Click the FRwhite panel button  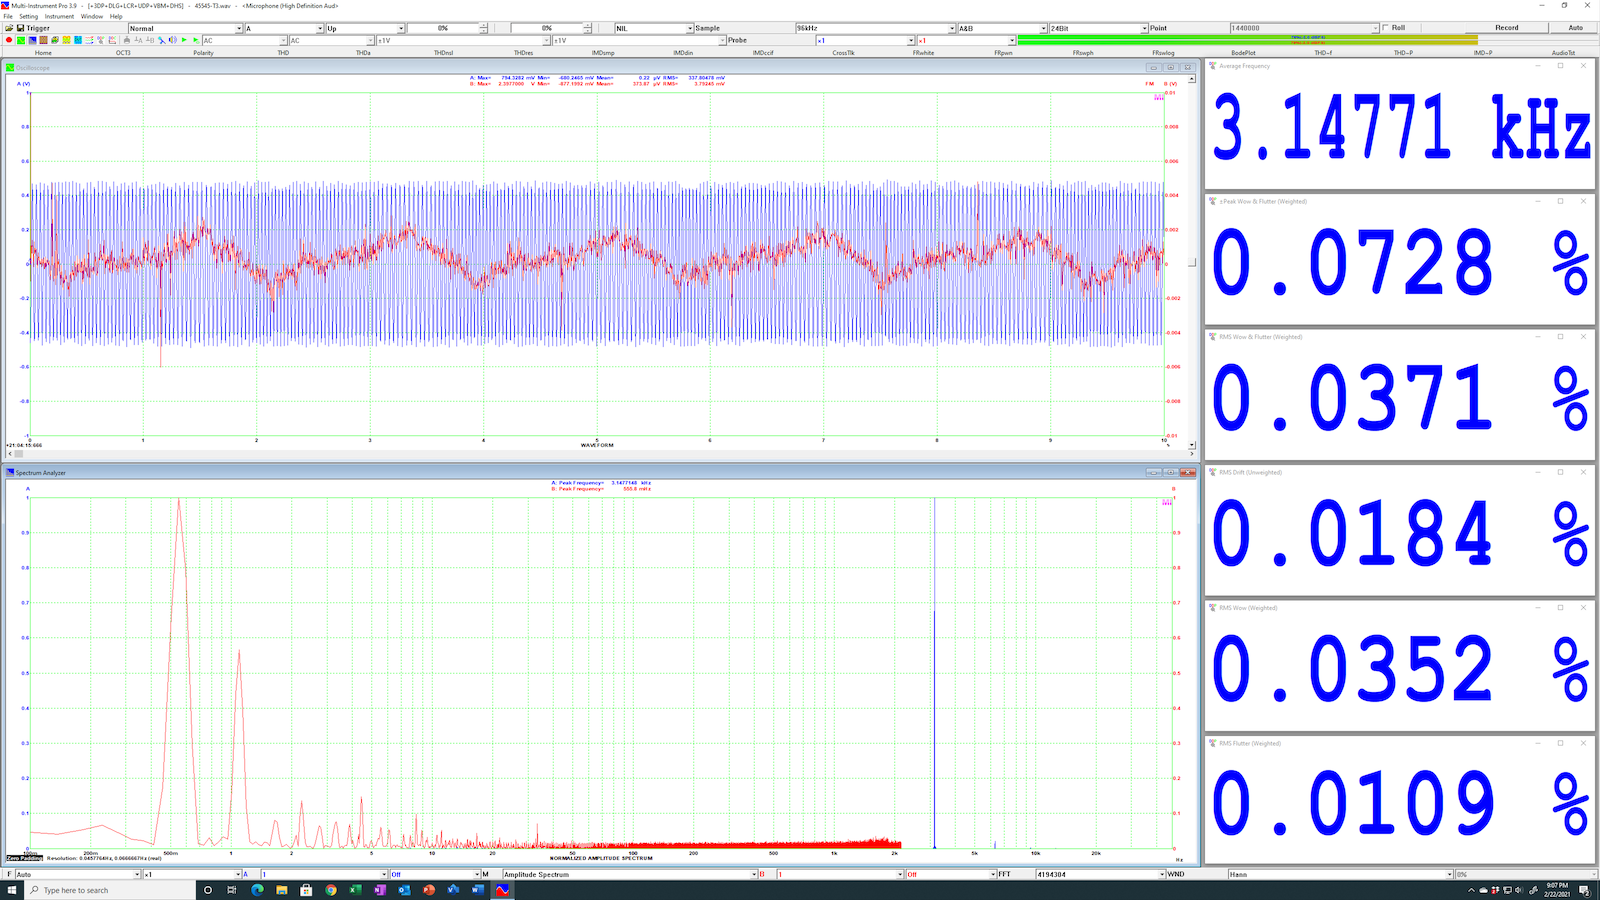click(923, 52)
